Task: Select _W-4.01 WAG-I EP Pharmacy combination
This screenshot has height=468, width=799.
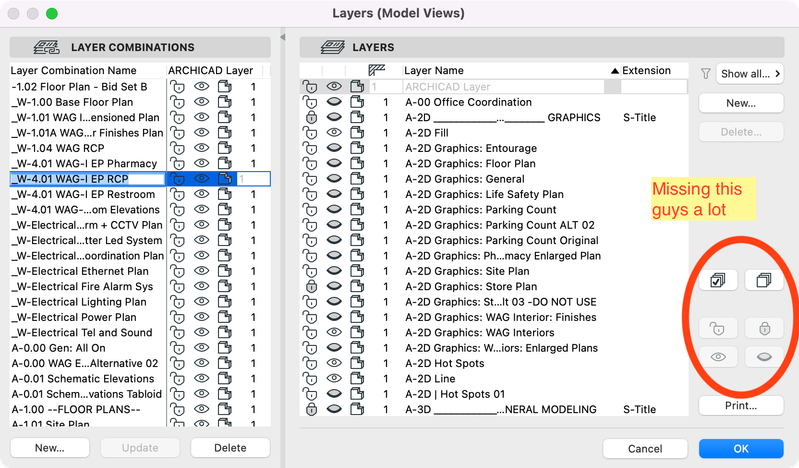Action: pos(85,164)
